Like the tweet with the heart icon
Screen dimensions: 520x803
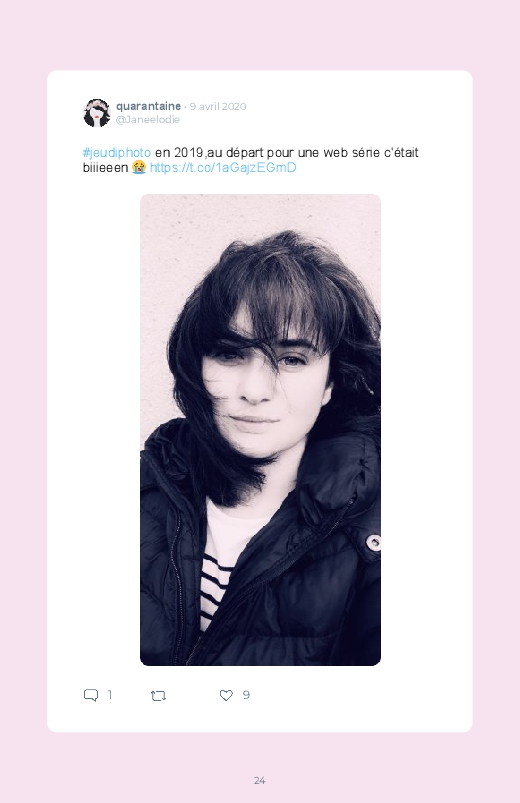[x=226, y=695]
